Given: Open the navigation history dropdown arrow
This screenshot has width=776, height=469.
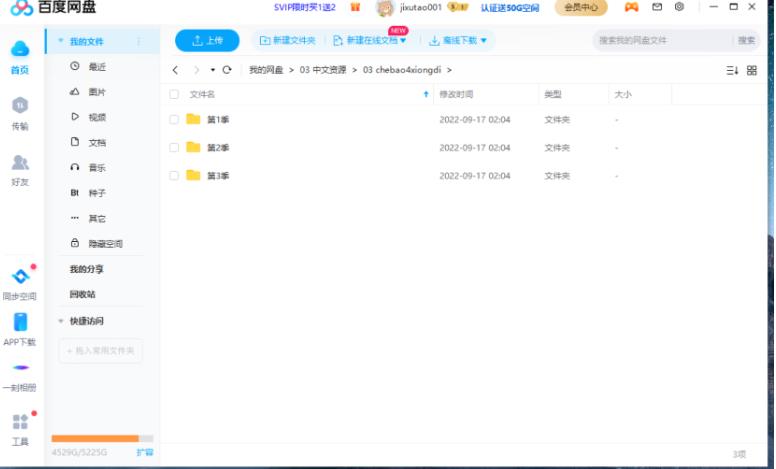Looking at the screenshot, I should 212,70.
